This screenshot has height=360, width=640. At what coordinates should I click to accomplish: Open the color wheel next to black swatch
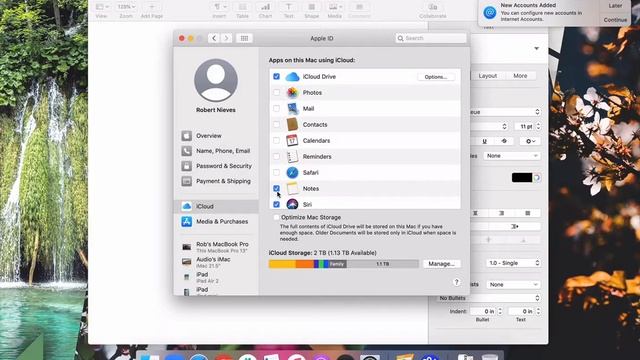pyautogui.click(x=537, y=178)
